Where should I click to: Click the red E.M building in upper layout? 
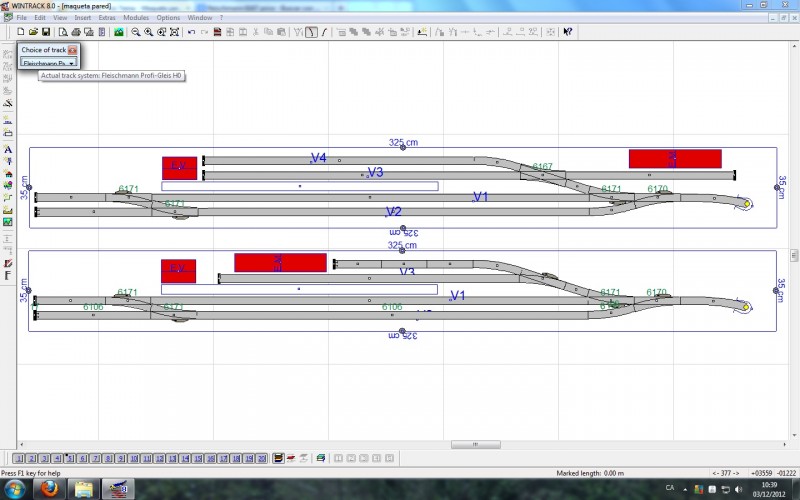[675, 159]
